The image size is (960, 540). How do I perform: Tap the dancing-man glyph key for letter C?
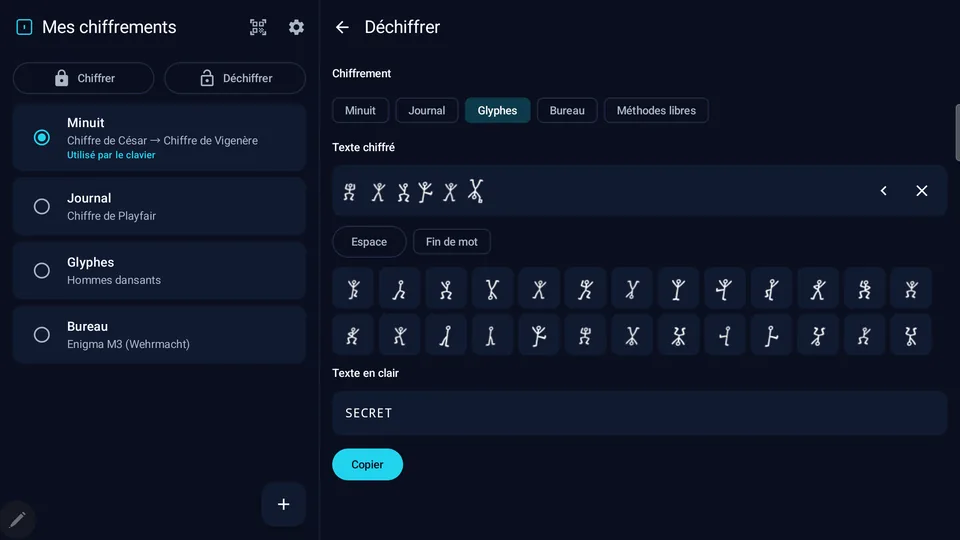[x=446, y=289]
